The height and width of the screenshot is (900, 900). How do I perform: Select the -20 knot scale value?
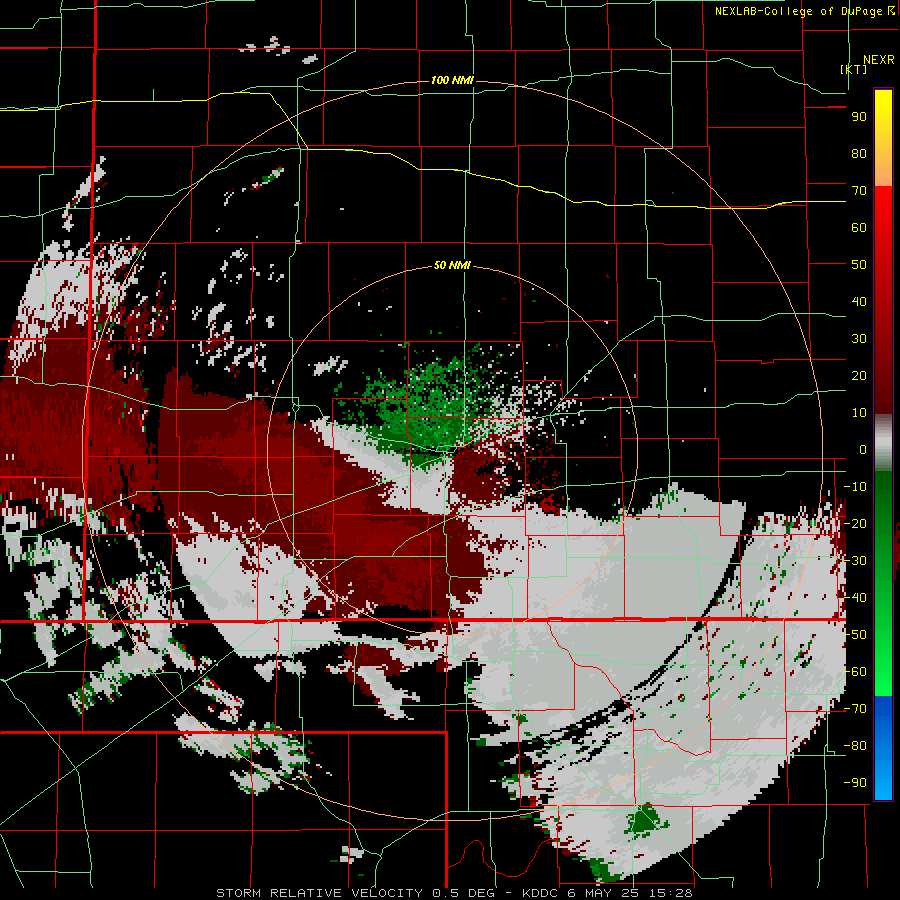(855, 523)
